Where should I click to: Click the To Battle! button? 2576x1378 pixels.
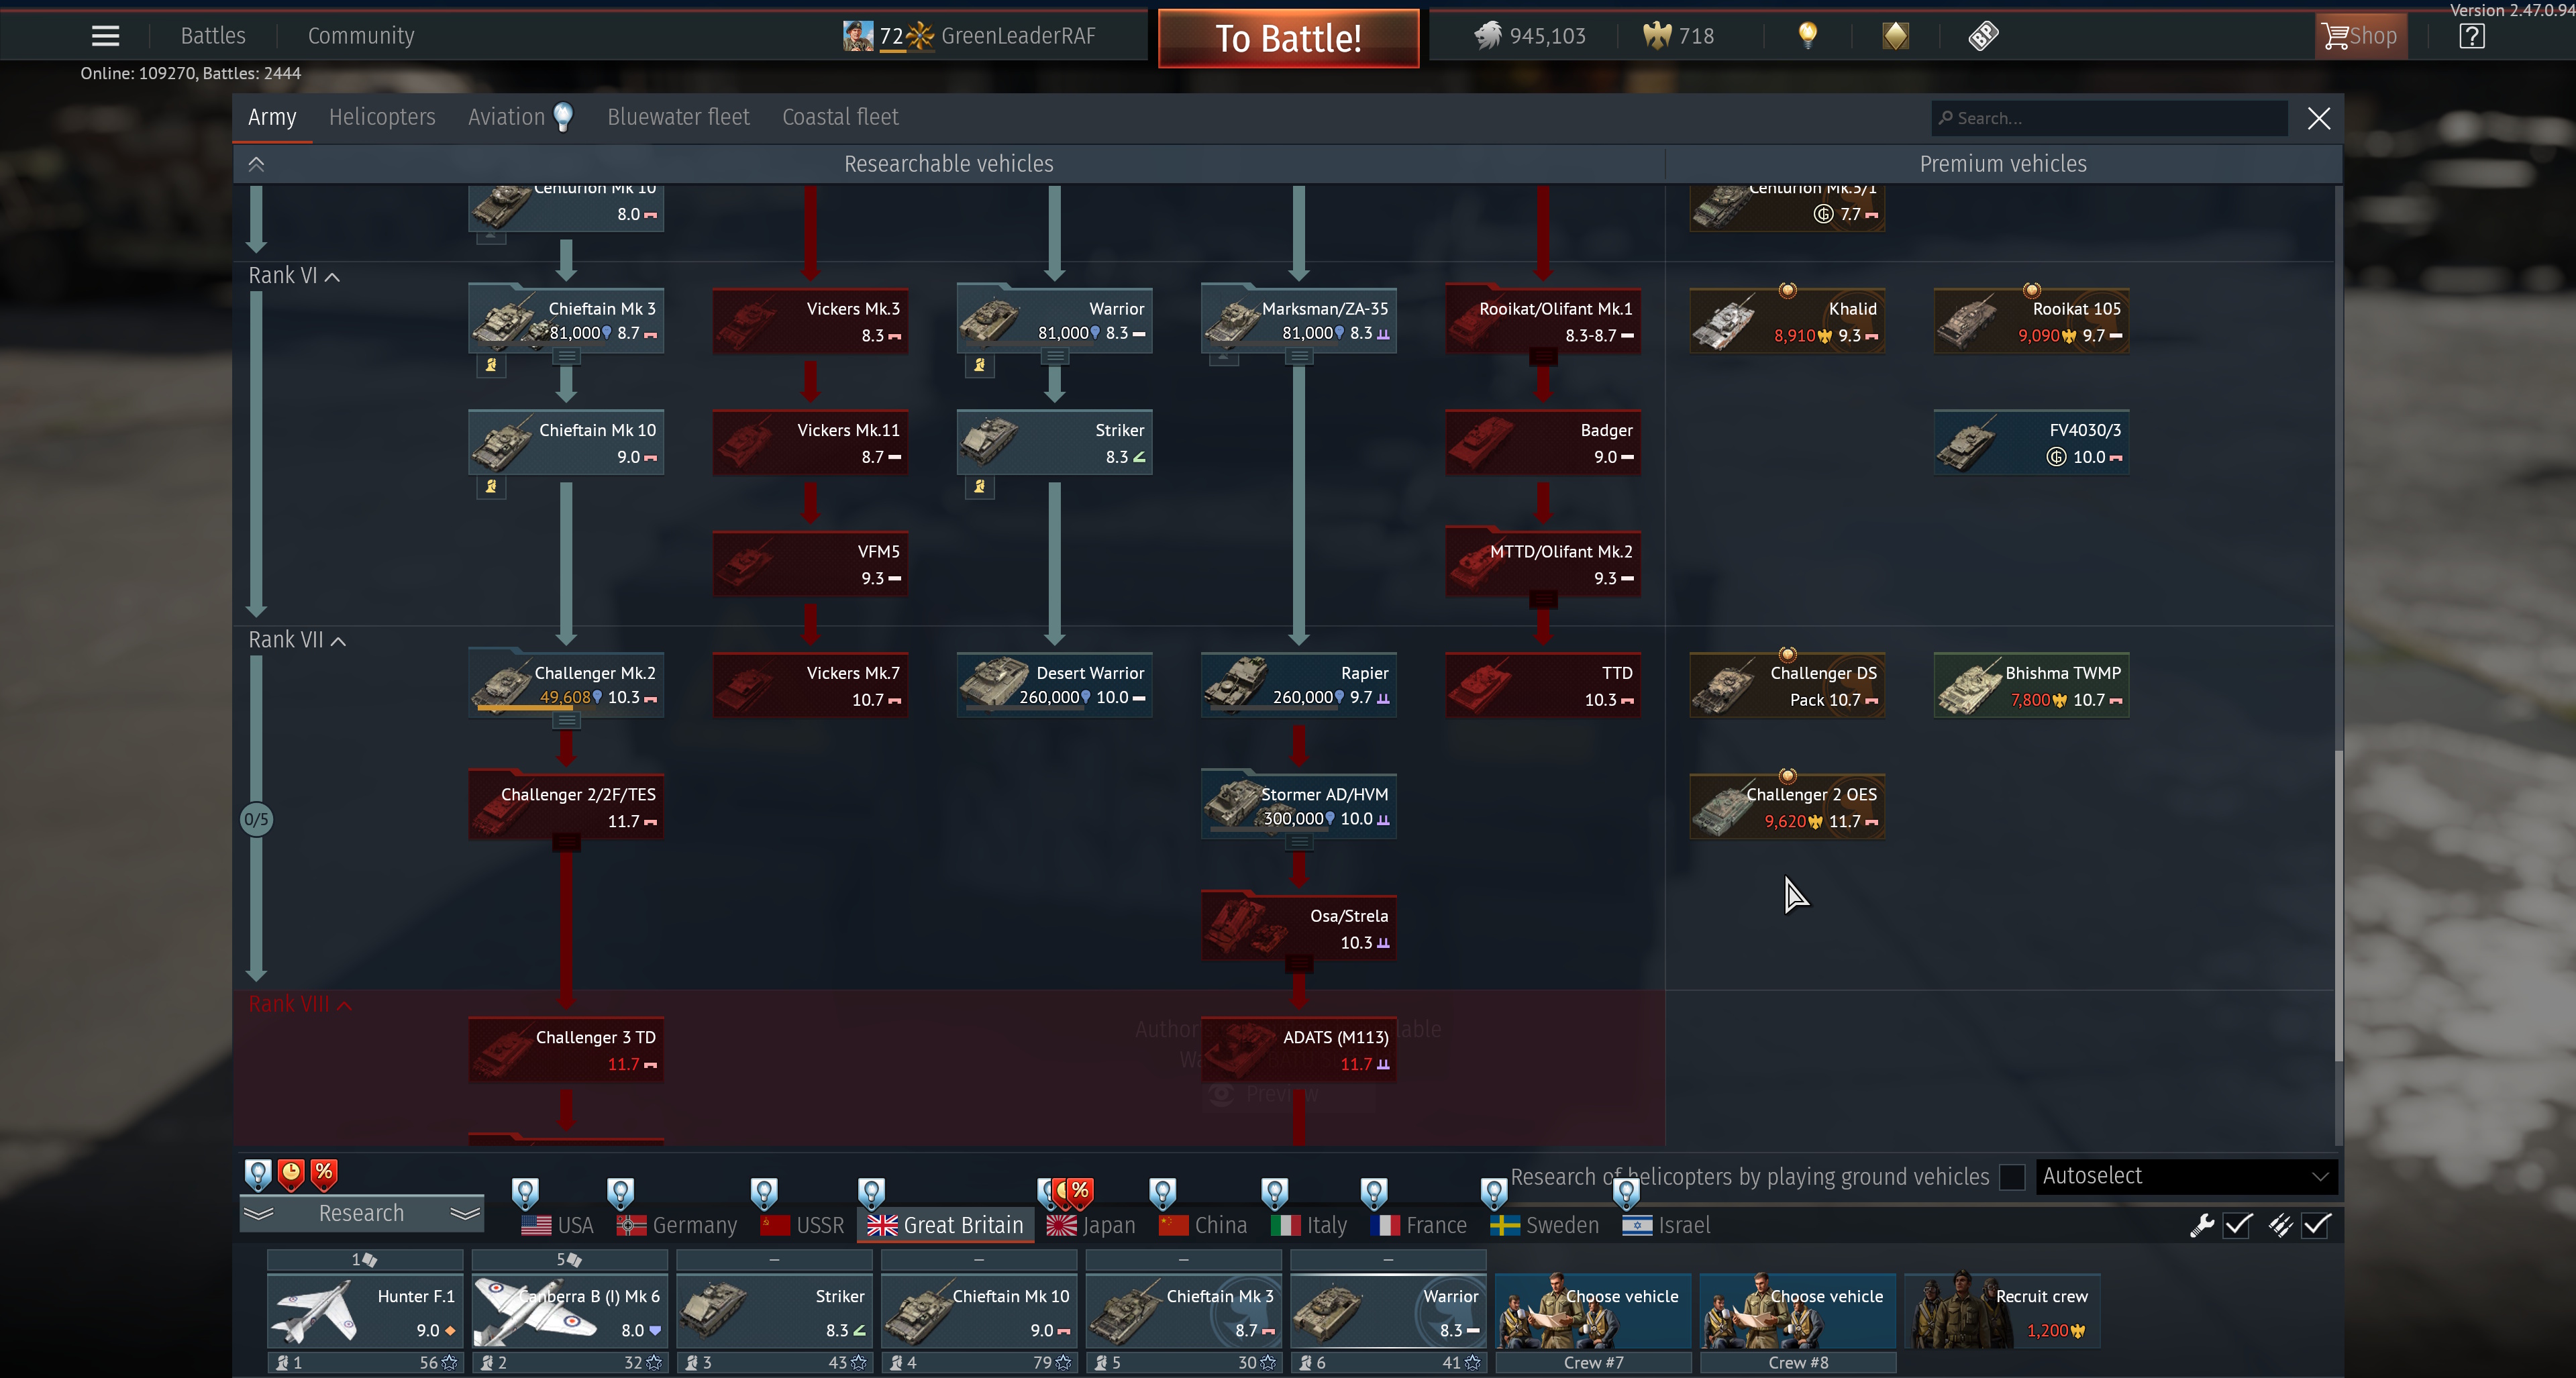1288,38
